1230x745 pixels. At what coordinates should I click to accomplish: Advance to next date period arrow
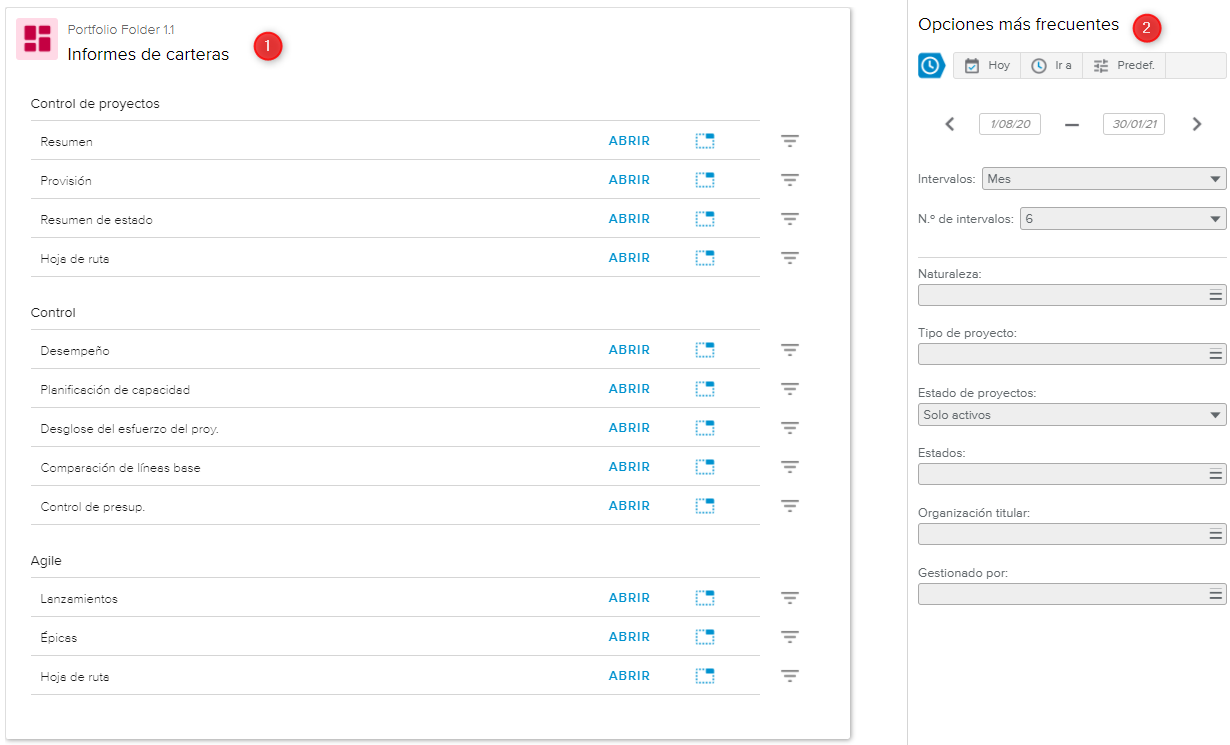point(1197,124)
